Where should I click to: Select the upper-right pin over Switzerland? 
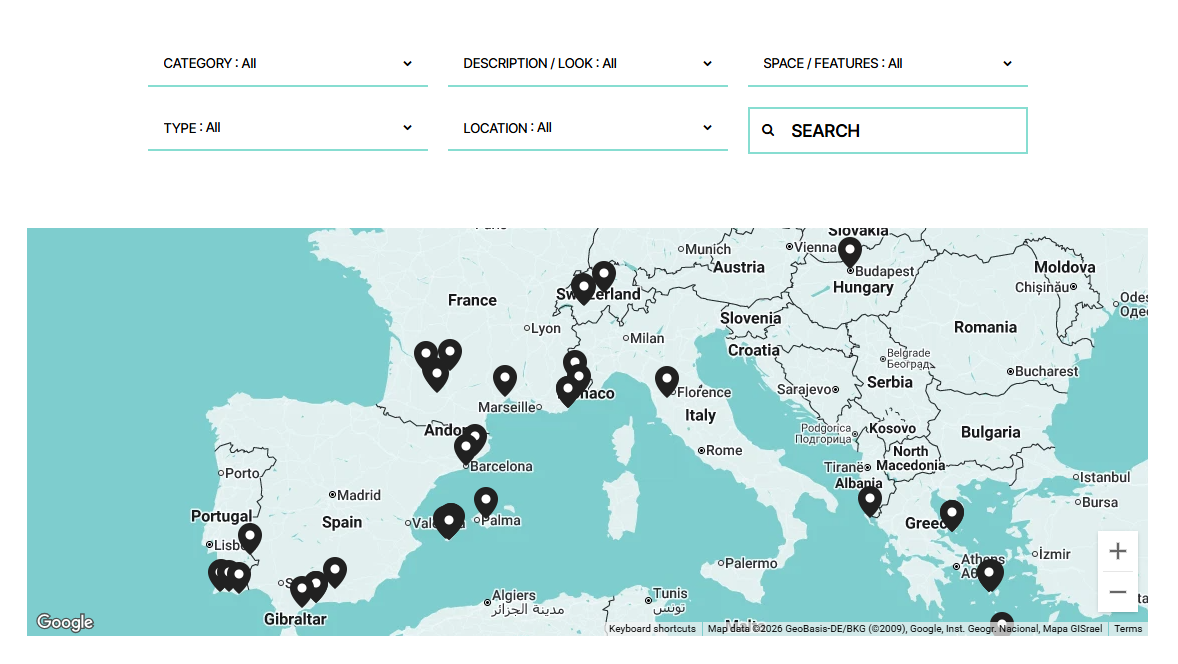604,276
